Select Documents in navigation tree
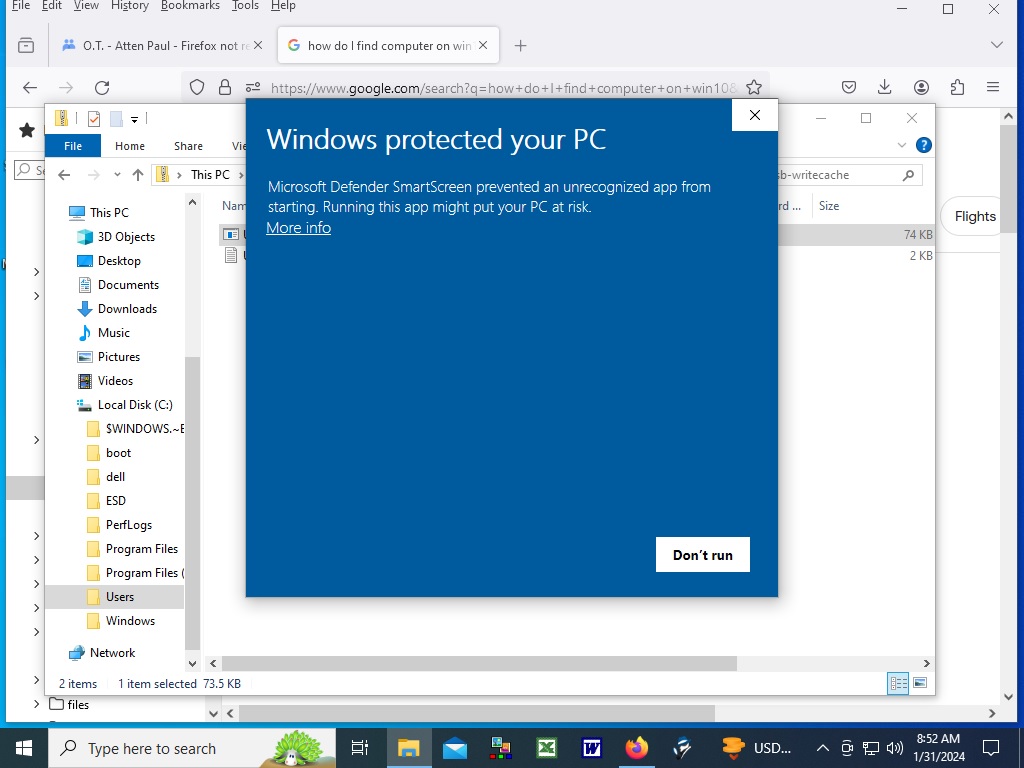Image resolution: width=1024 pixels, height=768 pixels. [x=128, y=285]
